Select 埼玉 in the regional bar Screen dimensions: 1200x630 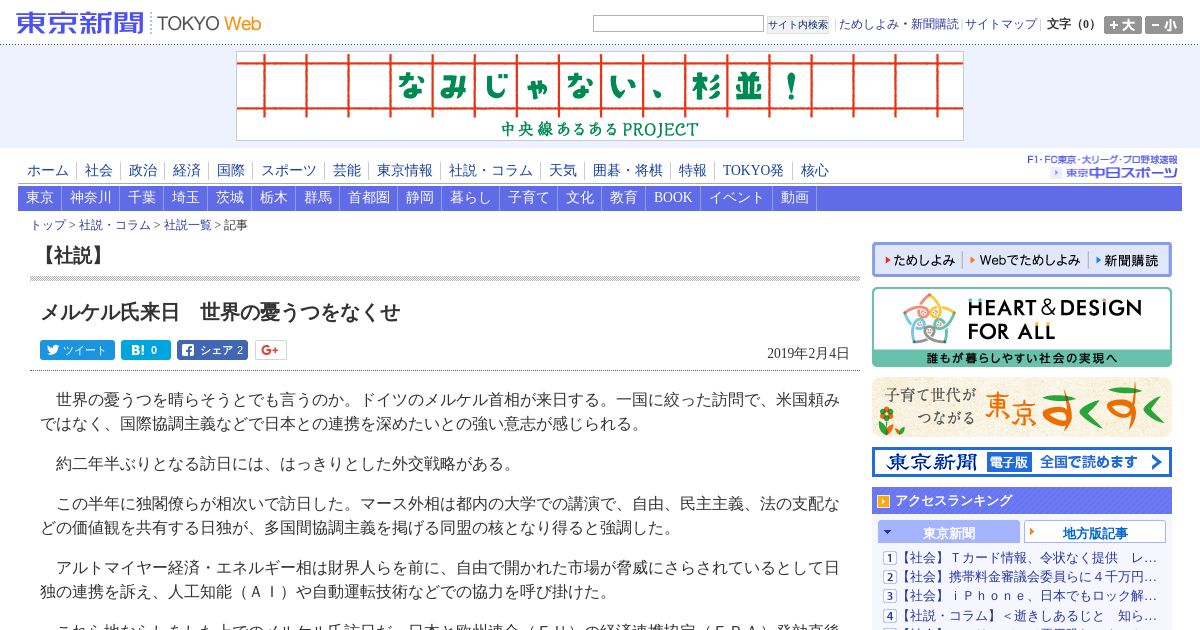coord(186,198)
